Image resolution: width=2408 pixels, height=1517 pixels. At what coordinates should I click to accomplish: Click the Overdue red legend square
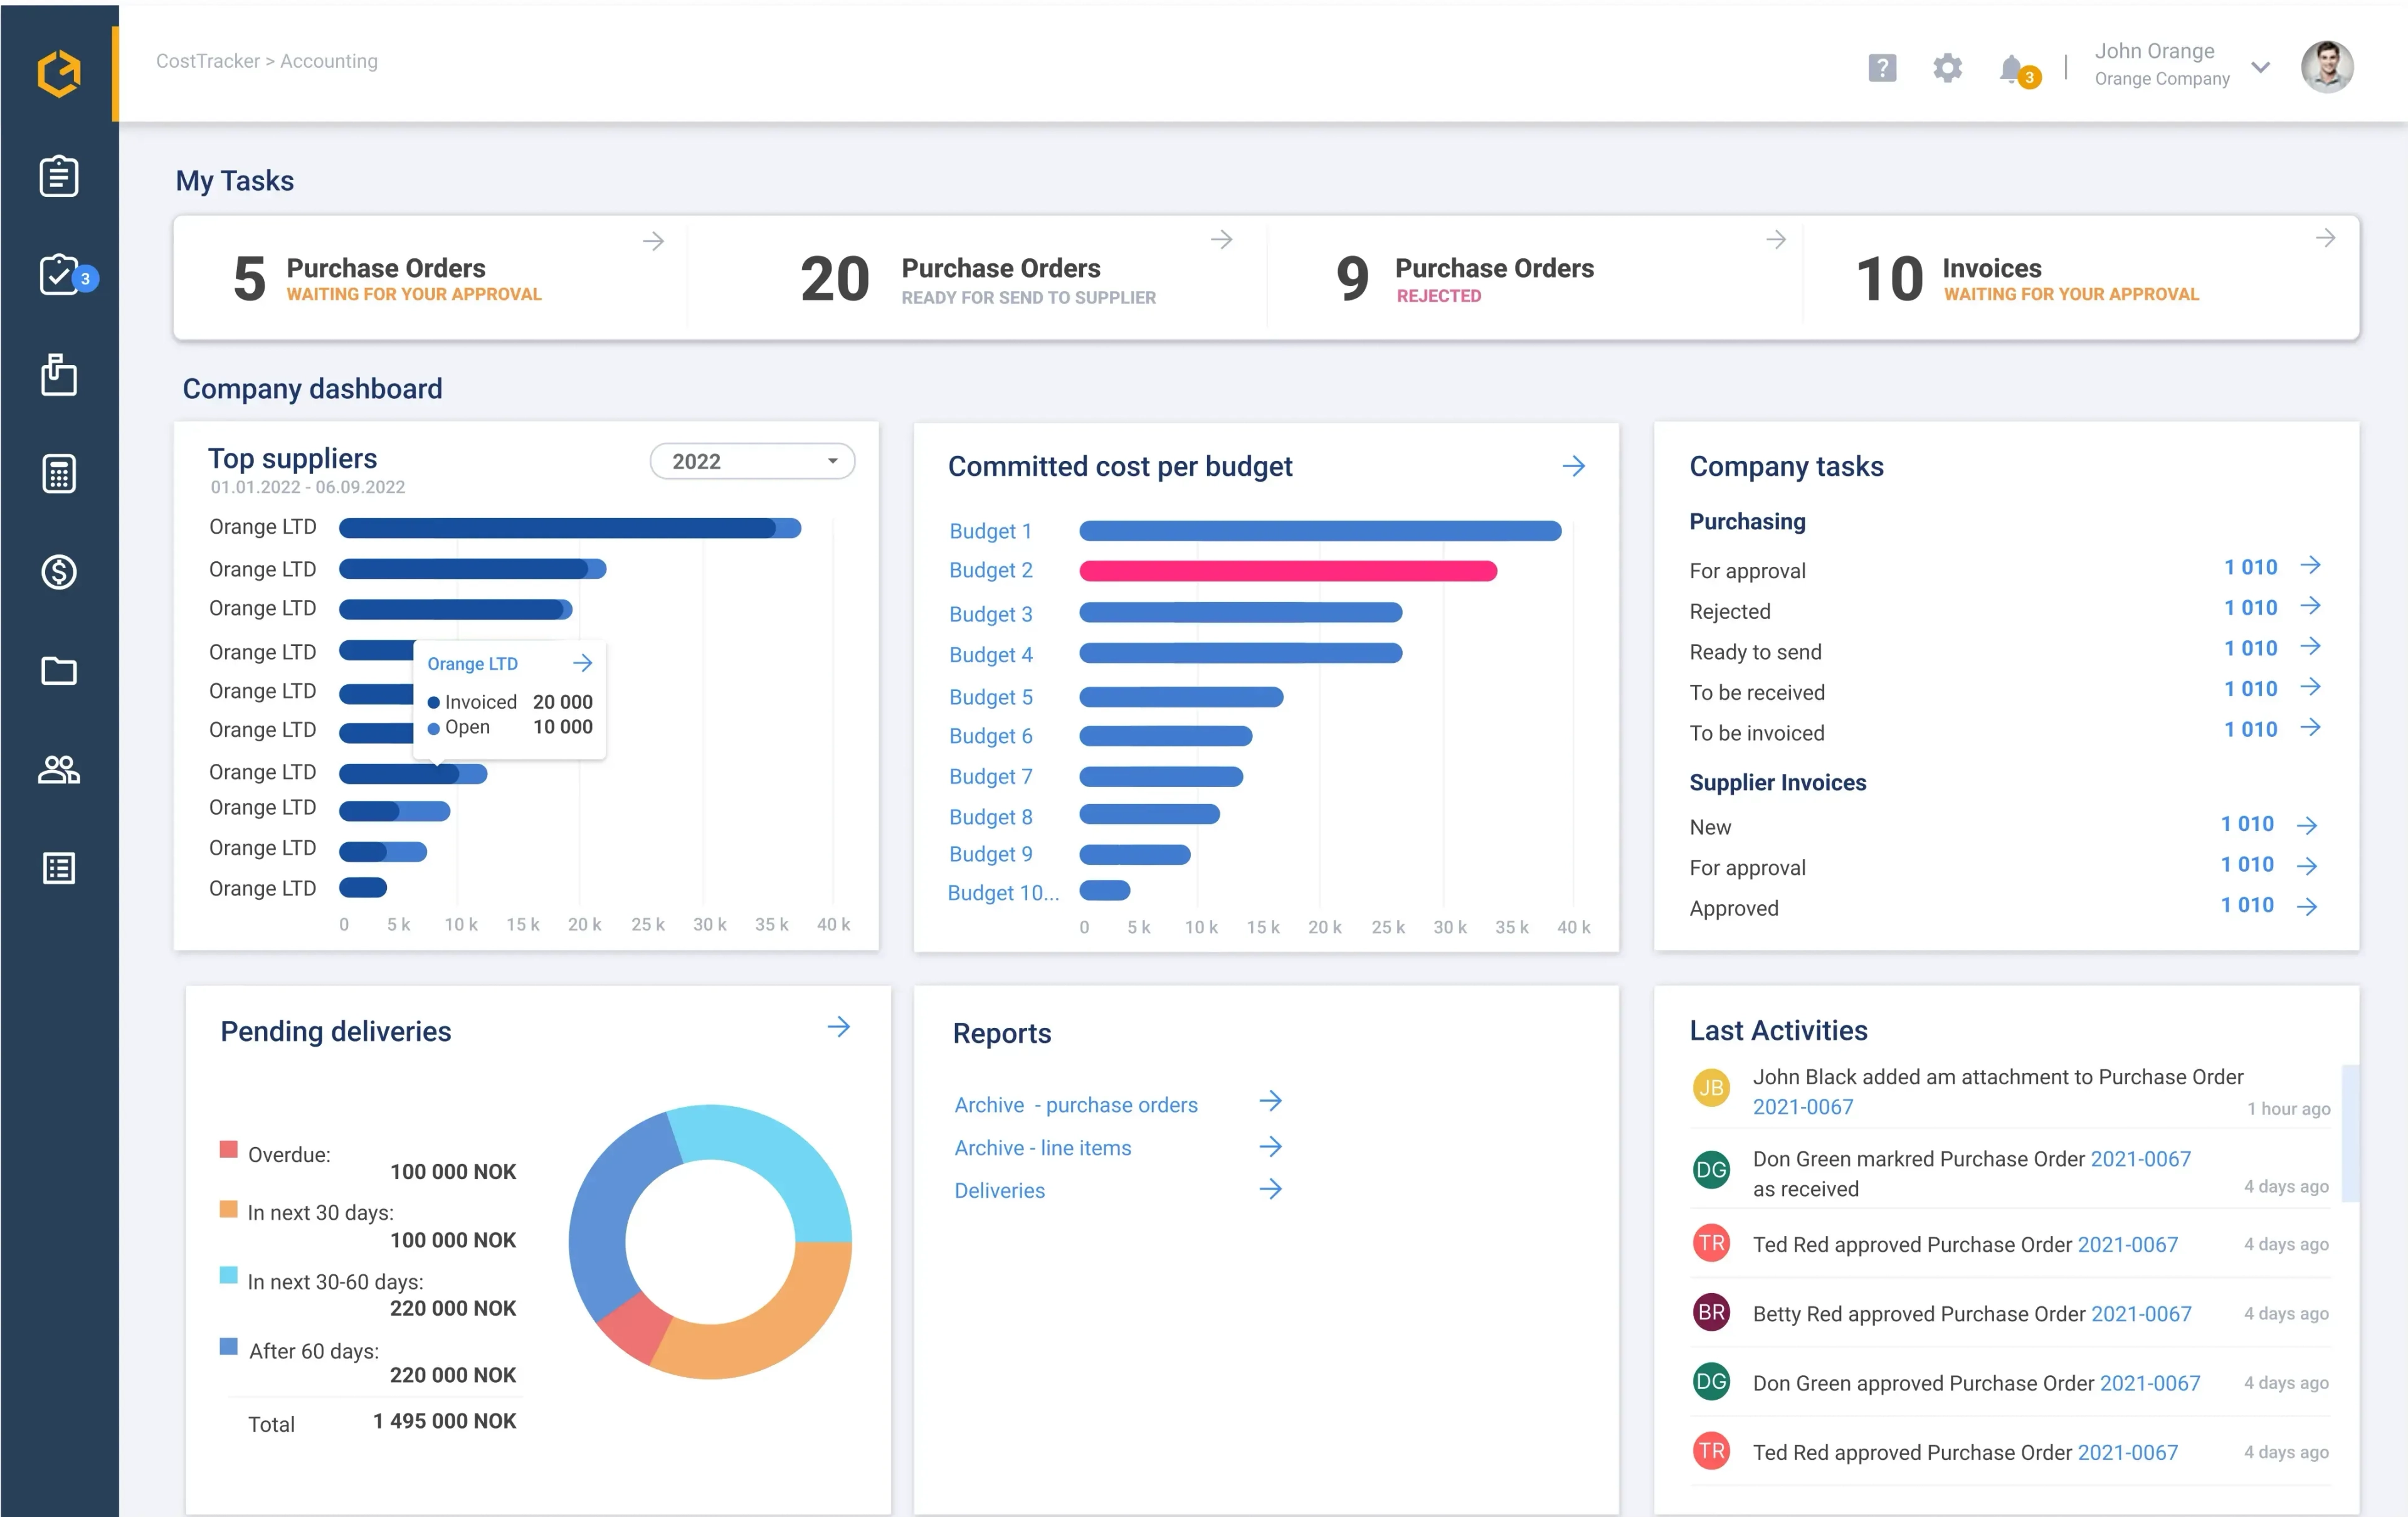228,1149
